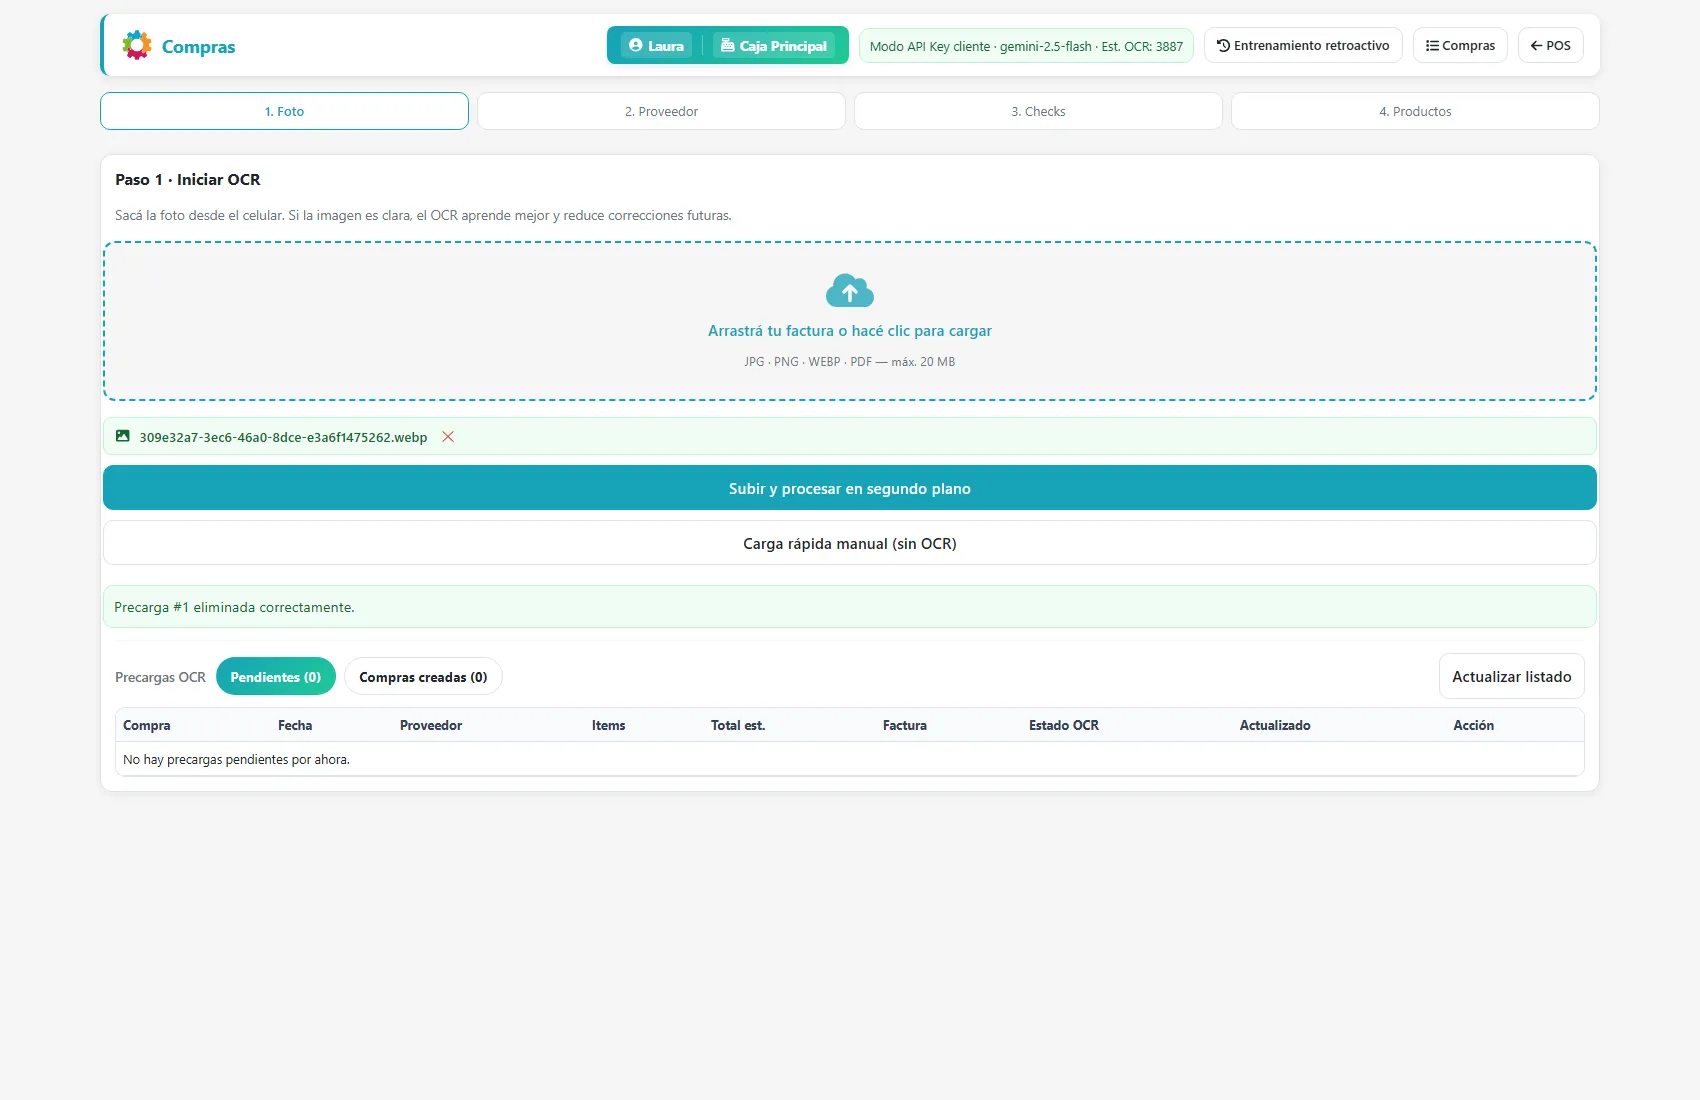Show Compras creadas (0)
The width and height of the screenshot is (1700, 1100).
click(x=423, y=677)
